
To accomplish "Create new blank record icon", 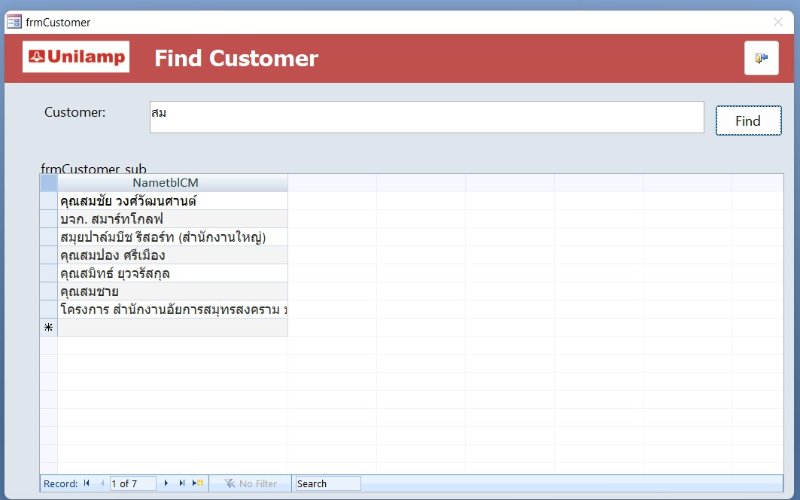I will pyautogui.click(x=197, y=483).
